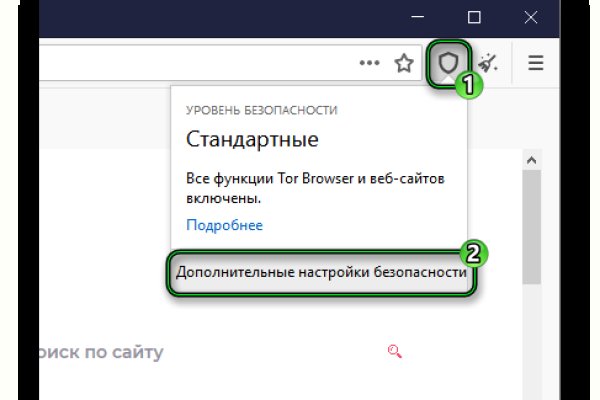Click the scrollbar up arrow

(x=532, y=161)
